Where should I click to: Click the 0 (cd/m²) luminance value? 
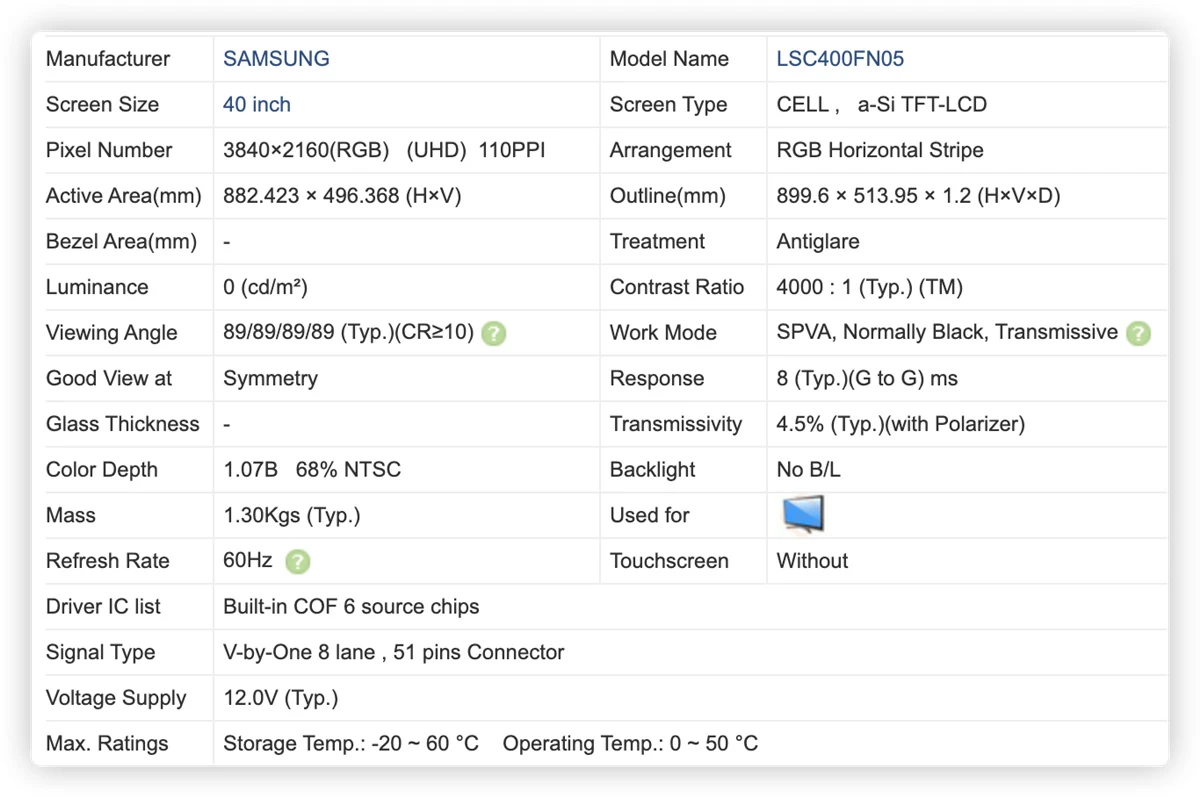[265, 287]
